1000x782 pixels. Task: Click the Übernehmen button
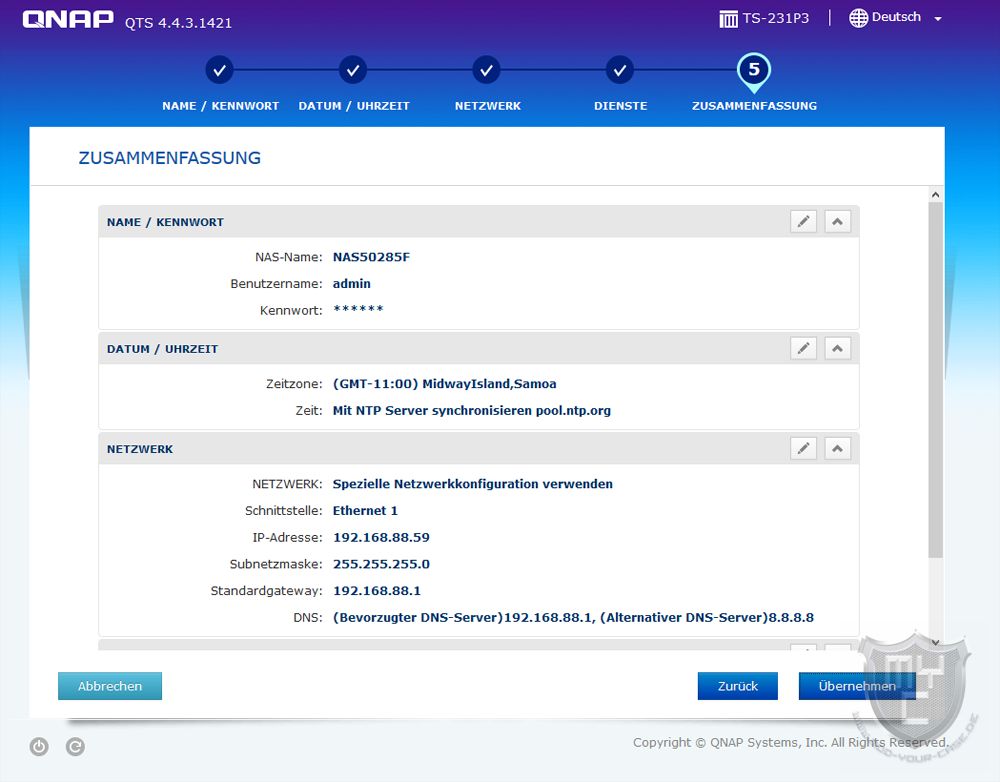tap(856, 686)
